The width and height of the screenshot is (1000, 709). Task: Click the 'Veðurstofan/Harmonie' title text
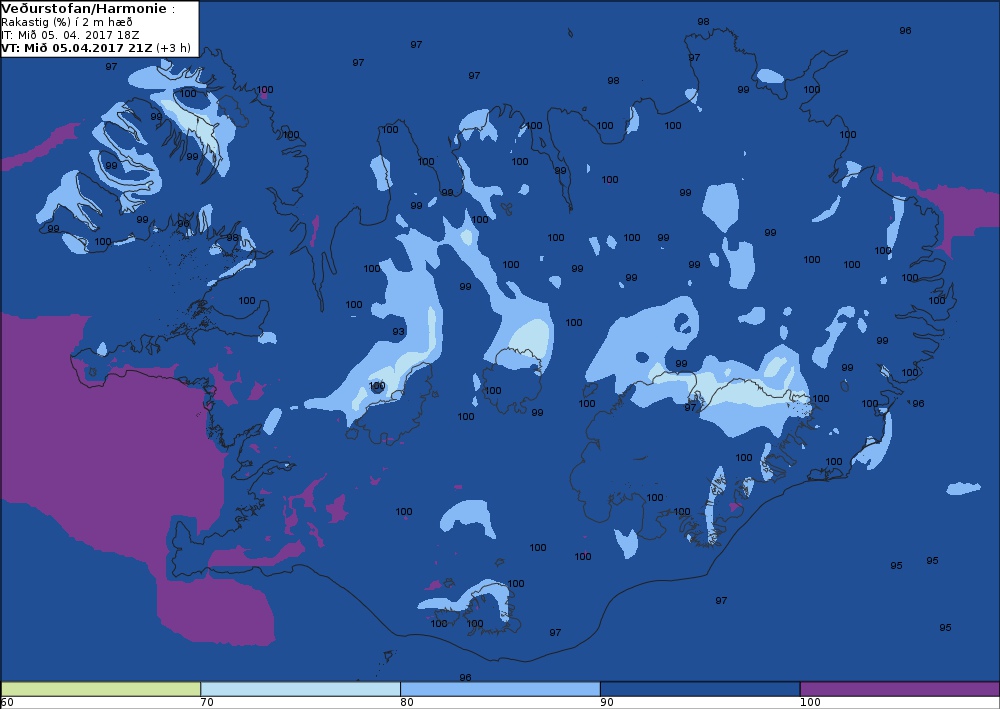point(85,9)
